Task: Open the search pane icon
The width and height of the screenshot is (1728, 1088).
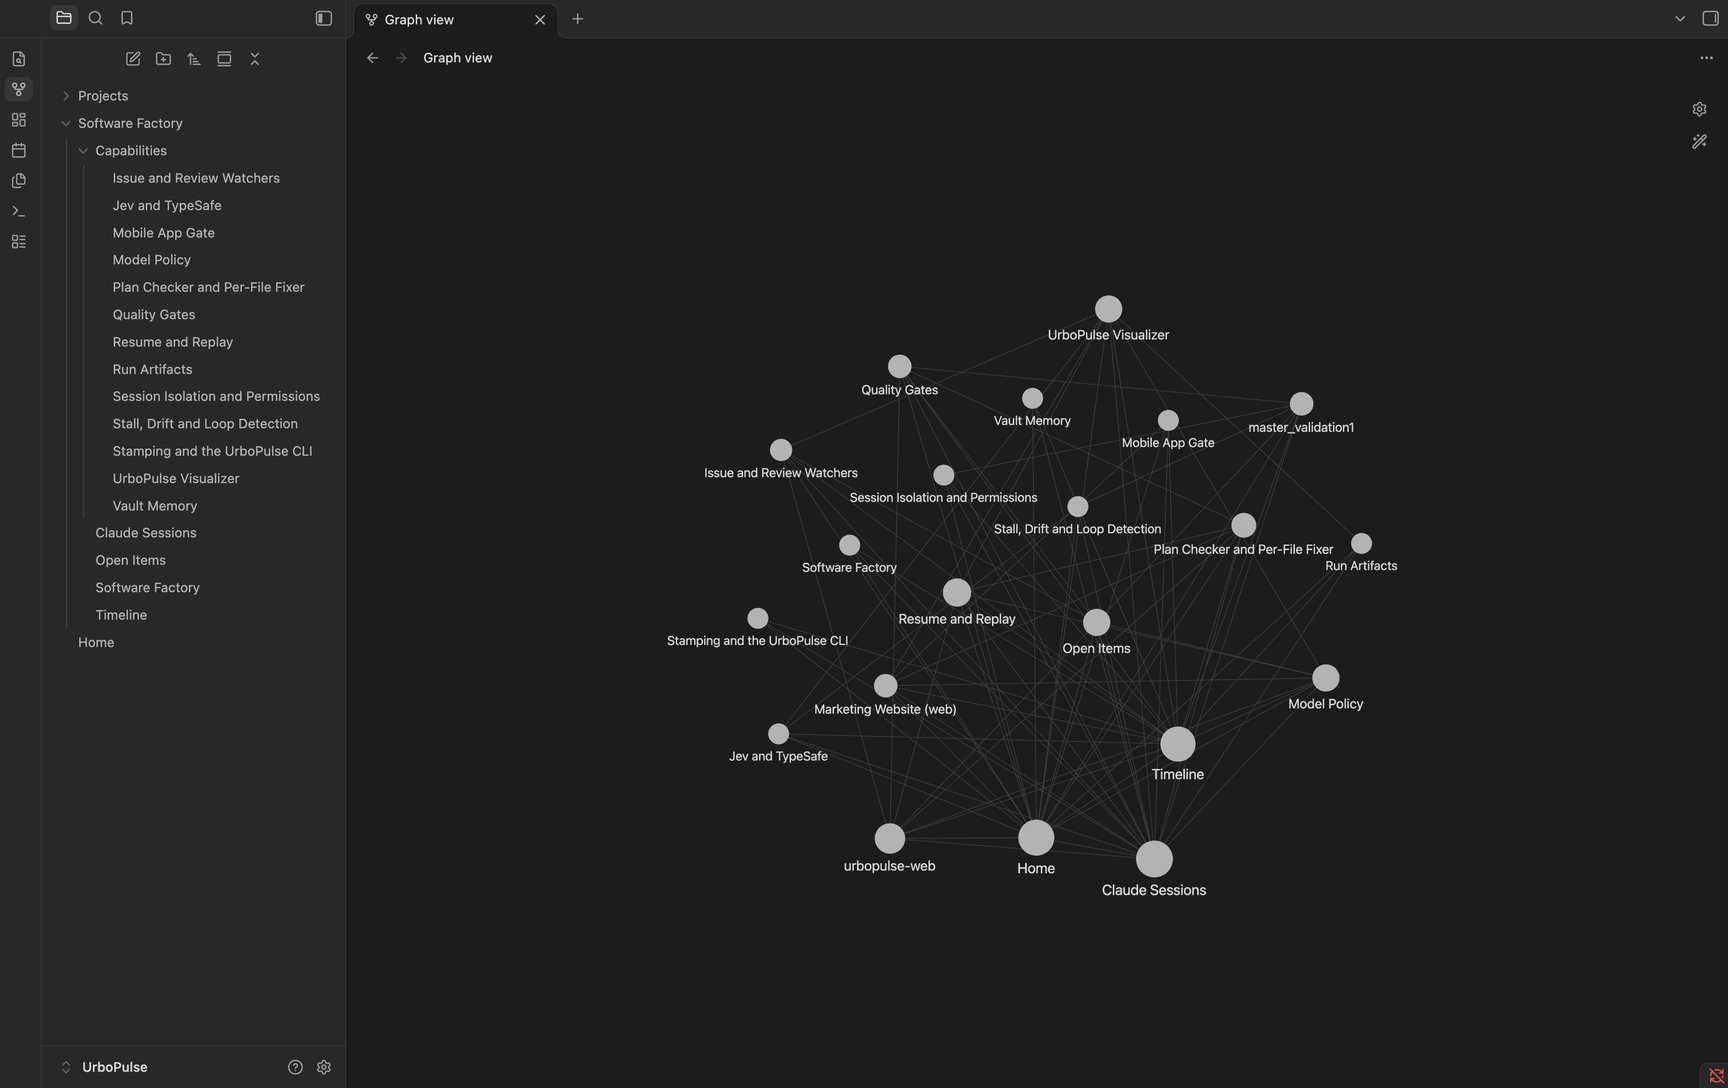Action: [x=95, y=18]
